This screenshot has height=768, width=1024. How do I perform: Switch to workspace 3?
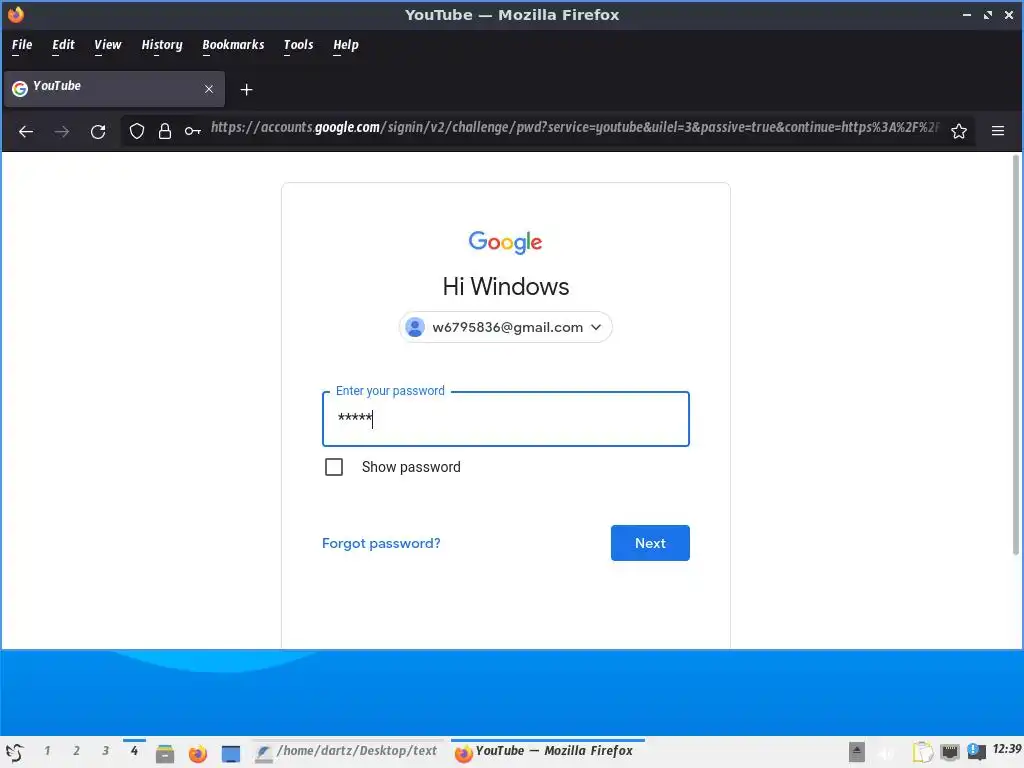point(105,751)
